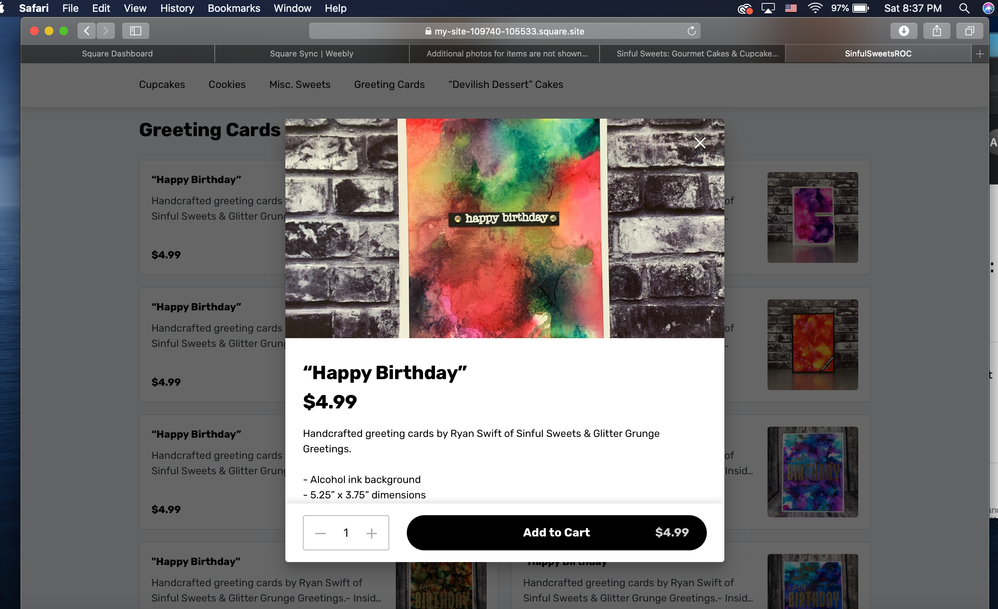The image size is (998, 609).
Task: Open the Downloads list in Safari toolbar
Action: (x=903, y=30)
